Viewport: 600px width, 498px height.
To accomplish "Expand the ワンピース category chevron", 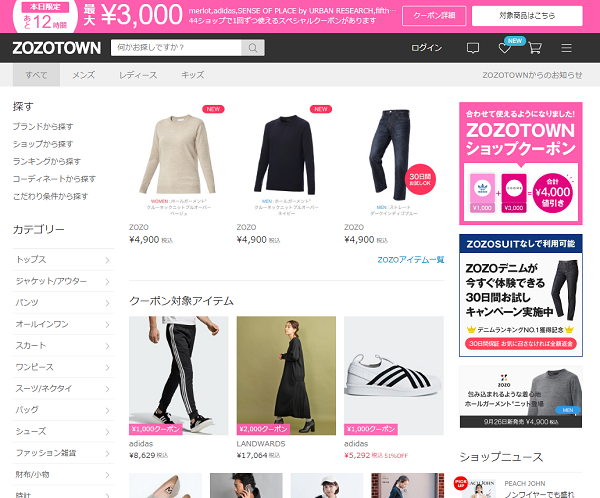I will point(108,367).
